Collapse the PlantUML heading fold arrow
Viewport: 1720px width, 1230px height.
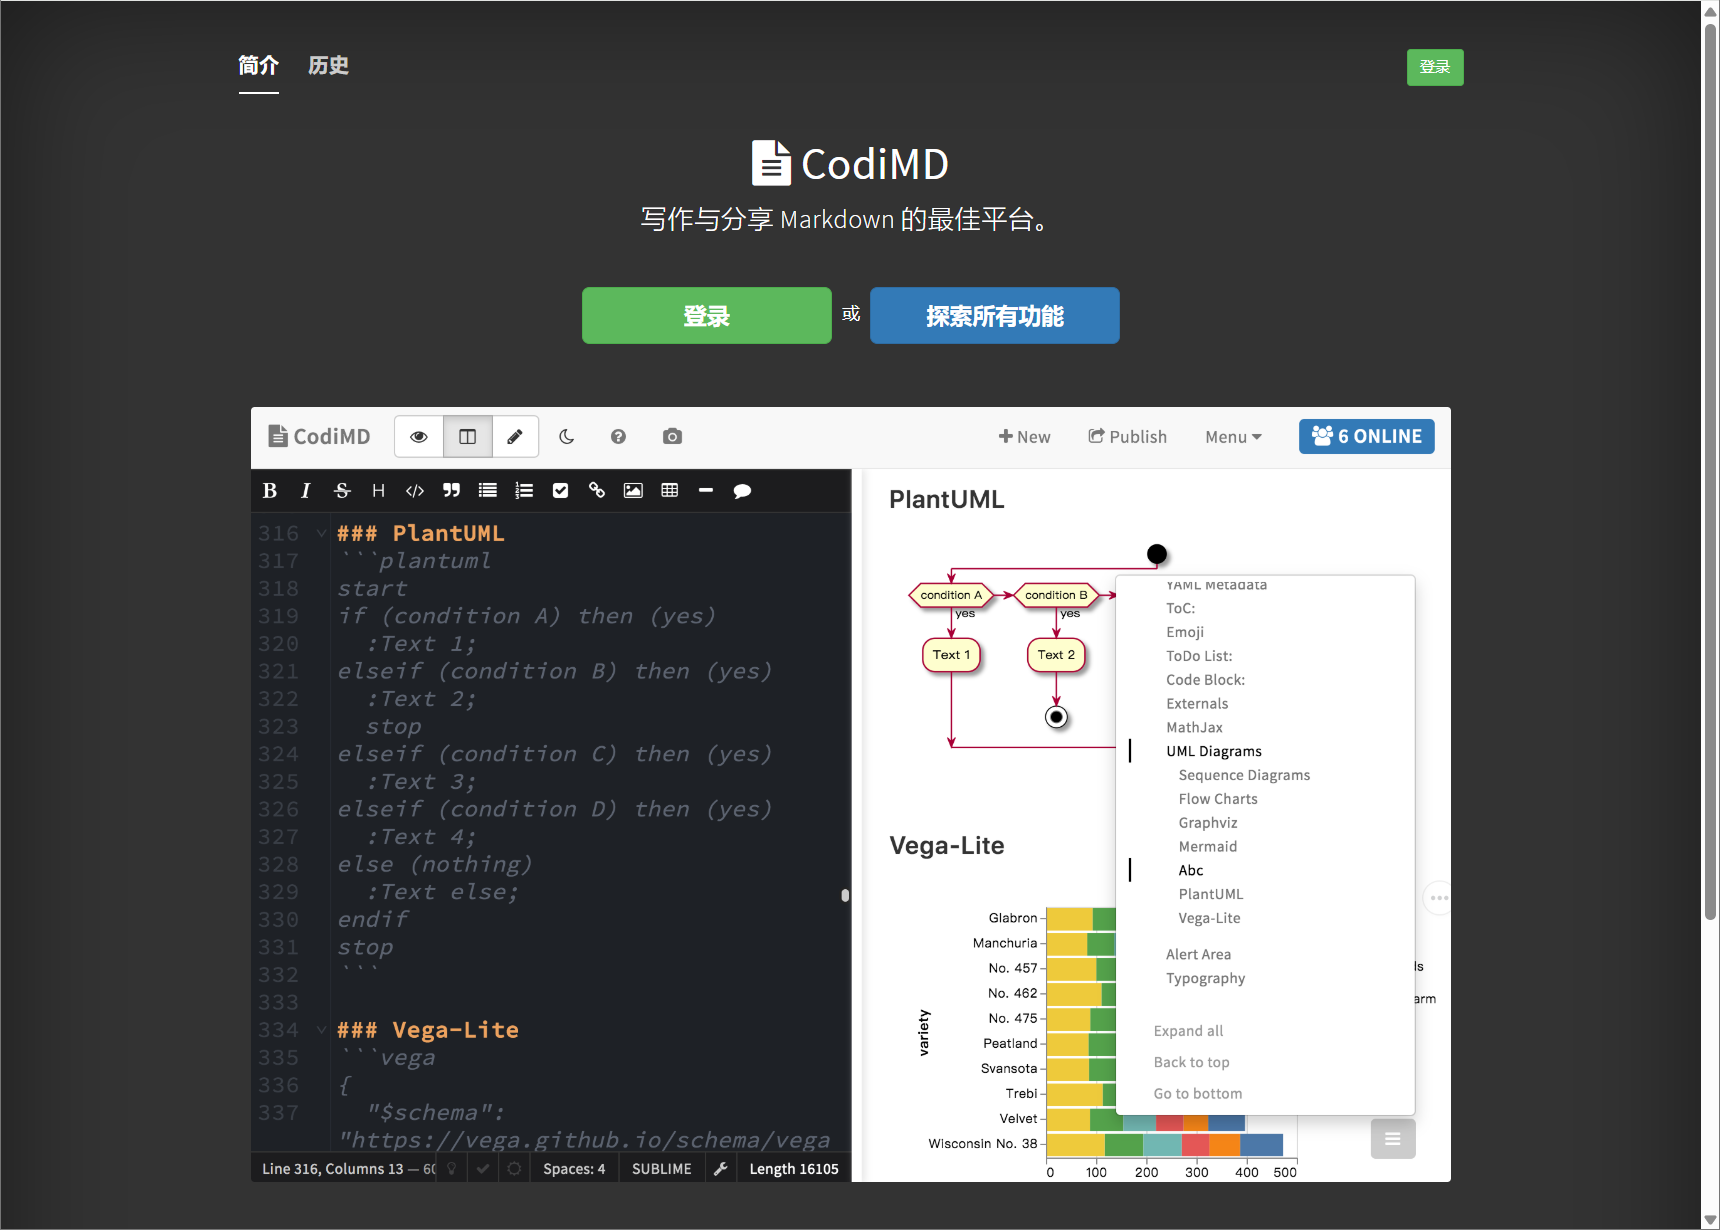[x=321, y=534]
